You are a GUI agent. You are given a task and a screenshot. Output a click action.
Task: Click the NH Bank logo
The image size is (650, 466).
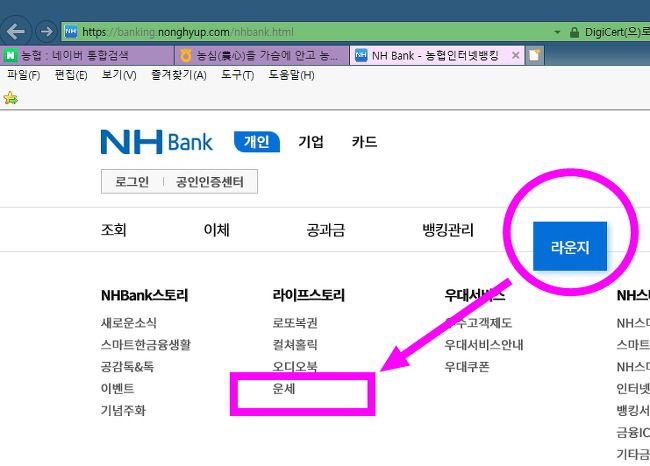pos(157,142)
